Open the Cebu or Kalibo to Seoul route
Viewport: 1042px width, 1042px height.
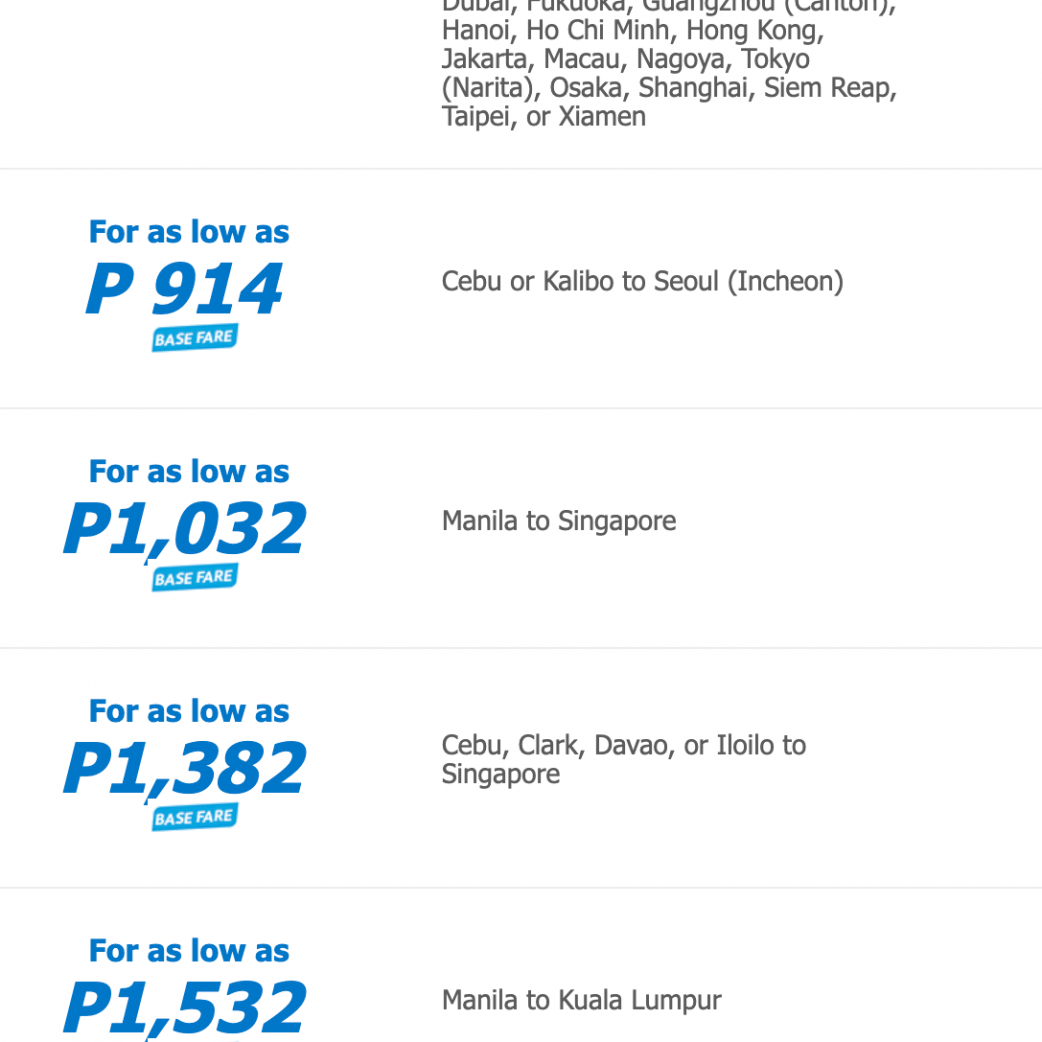(642, 281)
